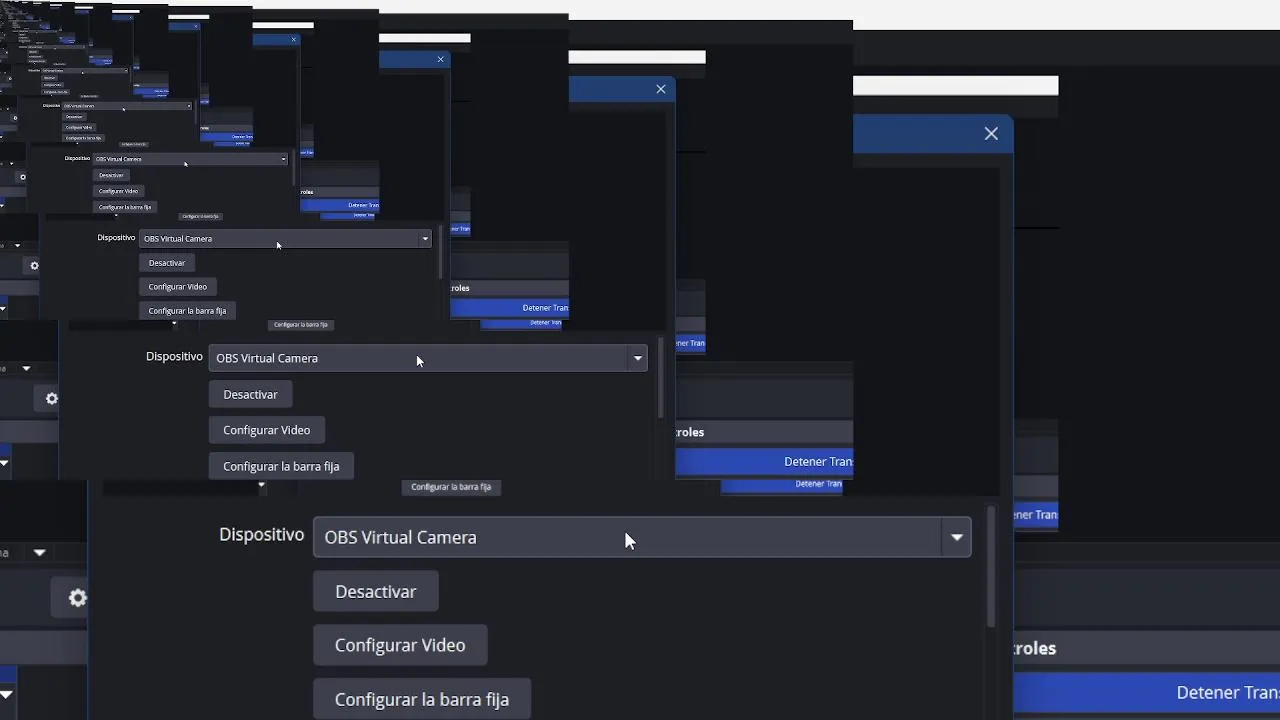Expand the down arrow above the second-largest gear icon
The height and width of the screenshot is (720, 1280).
coord(26,369)
